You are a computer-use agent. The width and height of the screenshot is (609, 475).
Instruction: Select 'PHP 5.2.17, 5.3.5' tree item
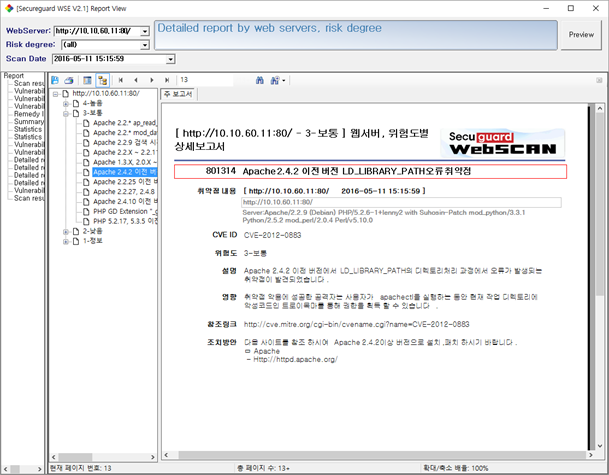pyautogui.click(x=125, y=221)
